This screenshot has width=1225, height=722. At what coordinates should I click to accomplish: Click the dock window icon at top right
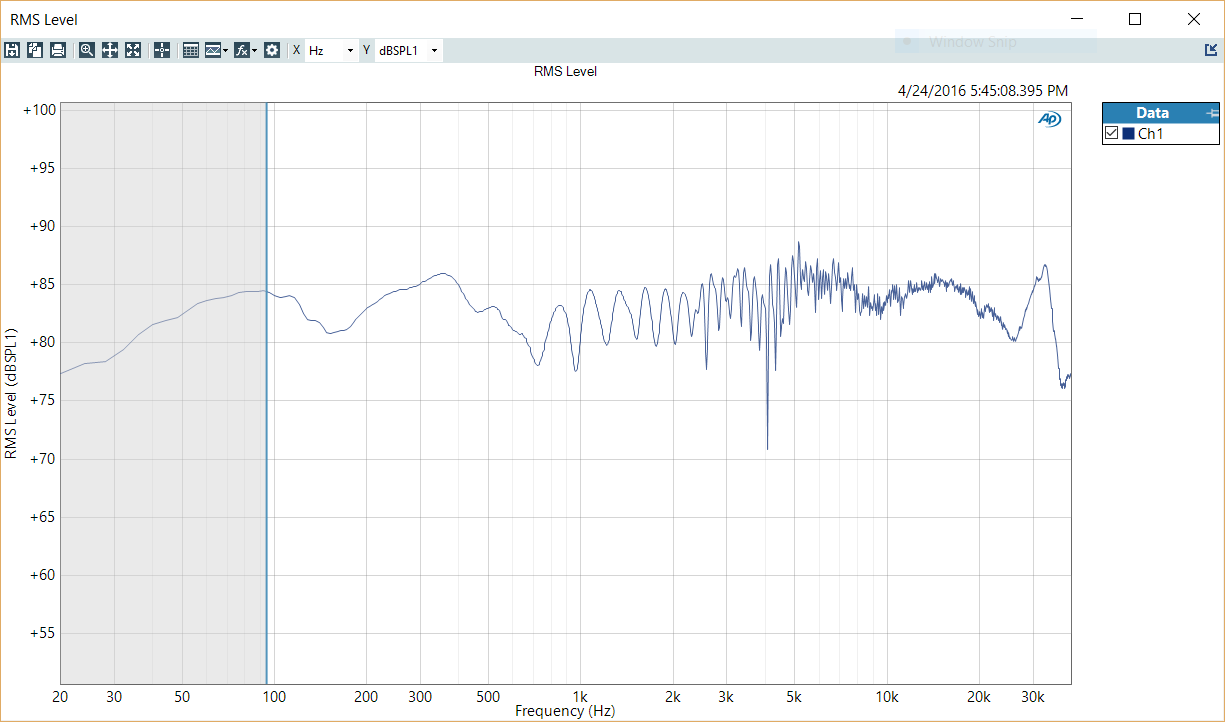pos(1211,50)
